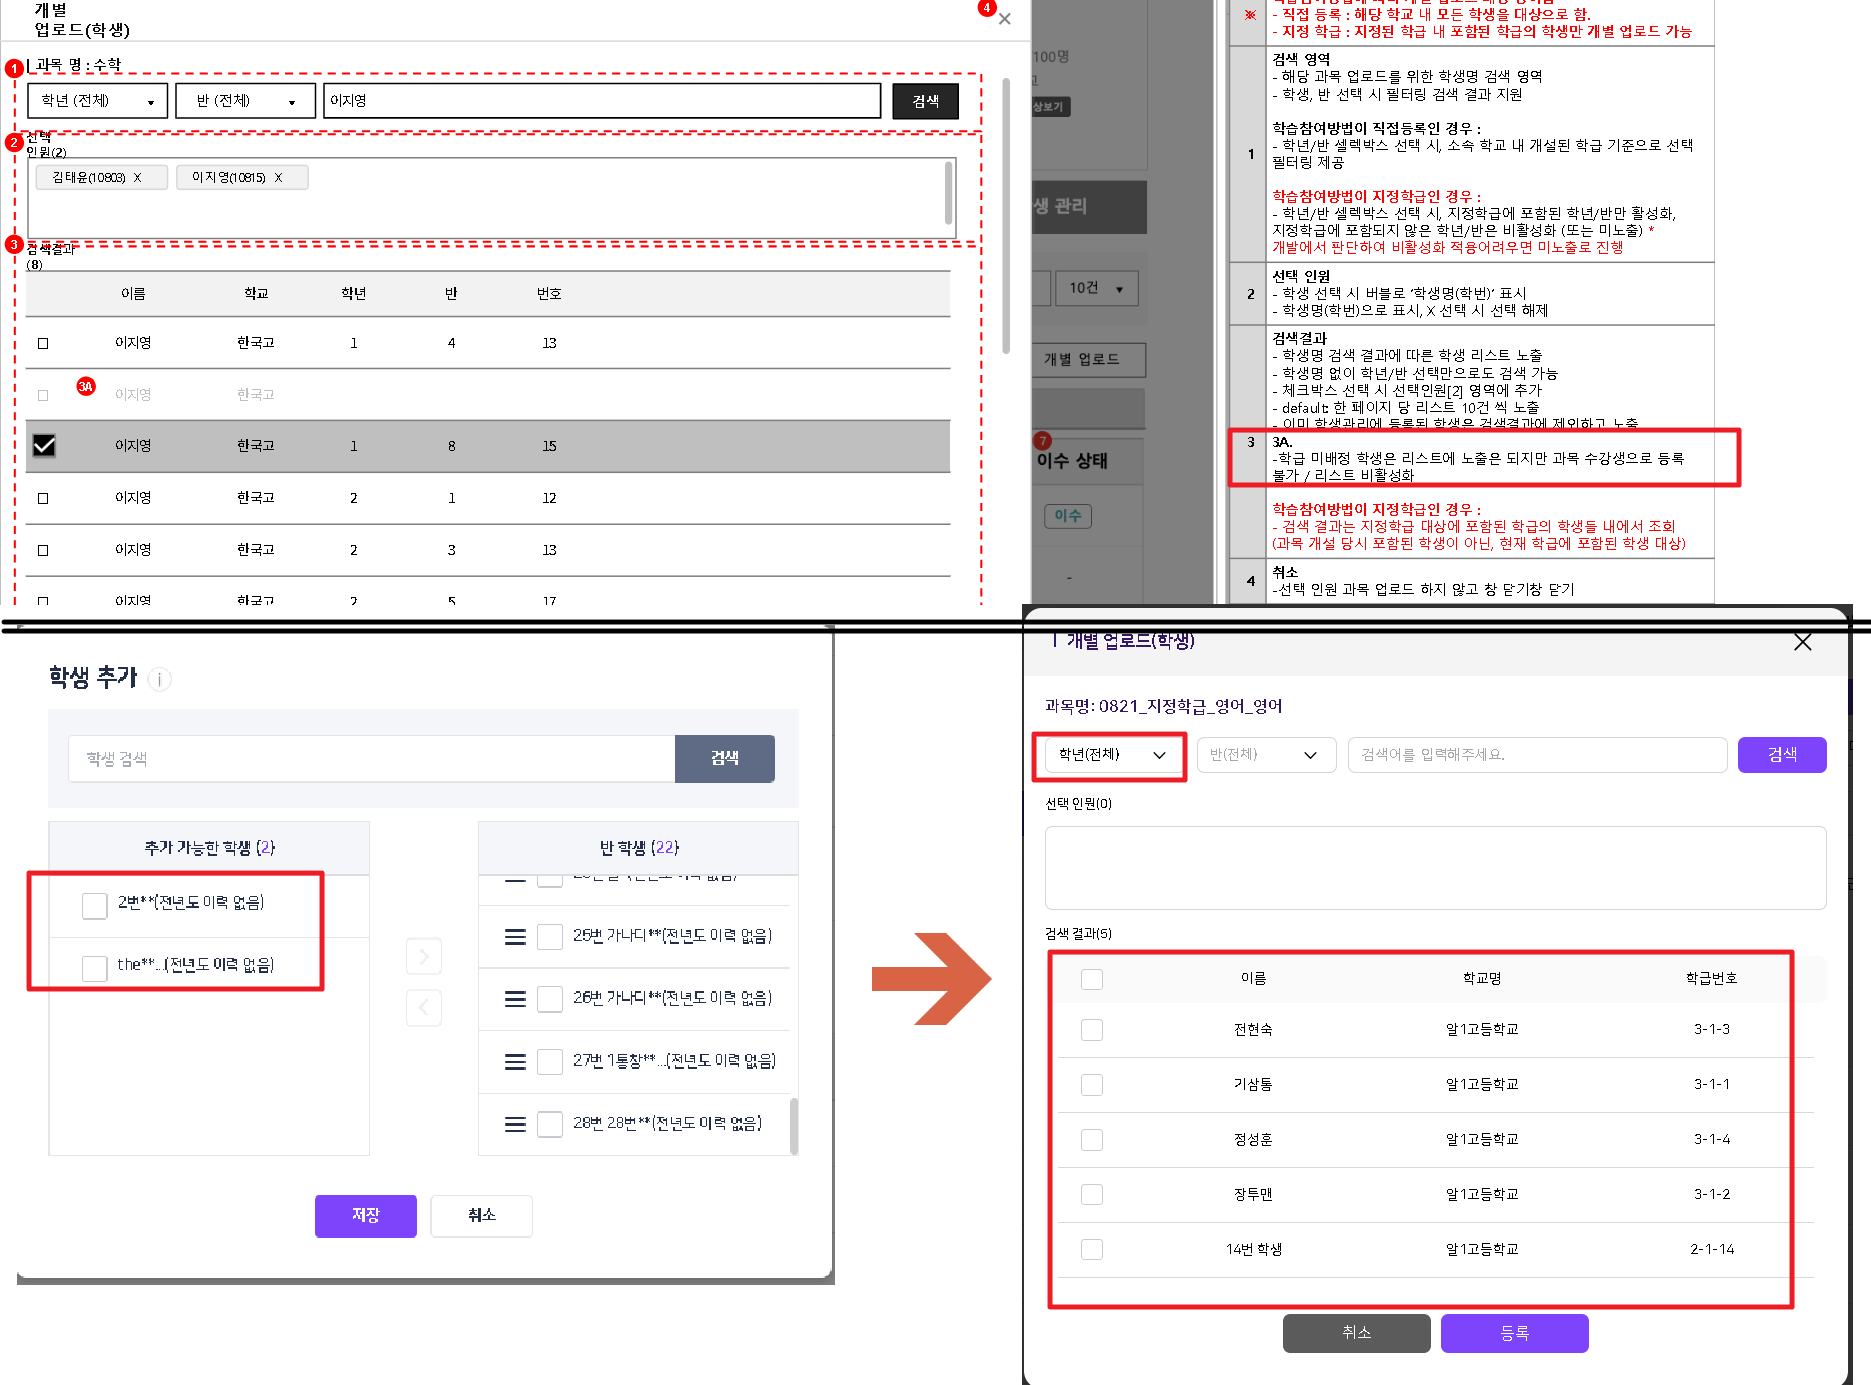This screenshot has width=1871, height=1385.
Task: Close the 개별 업로드(학생) purple dialog
Action: (1802, 642)
